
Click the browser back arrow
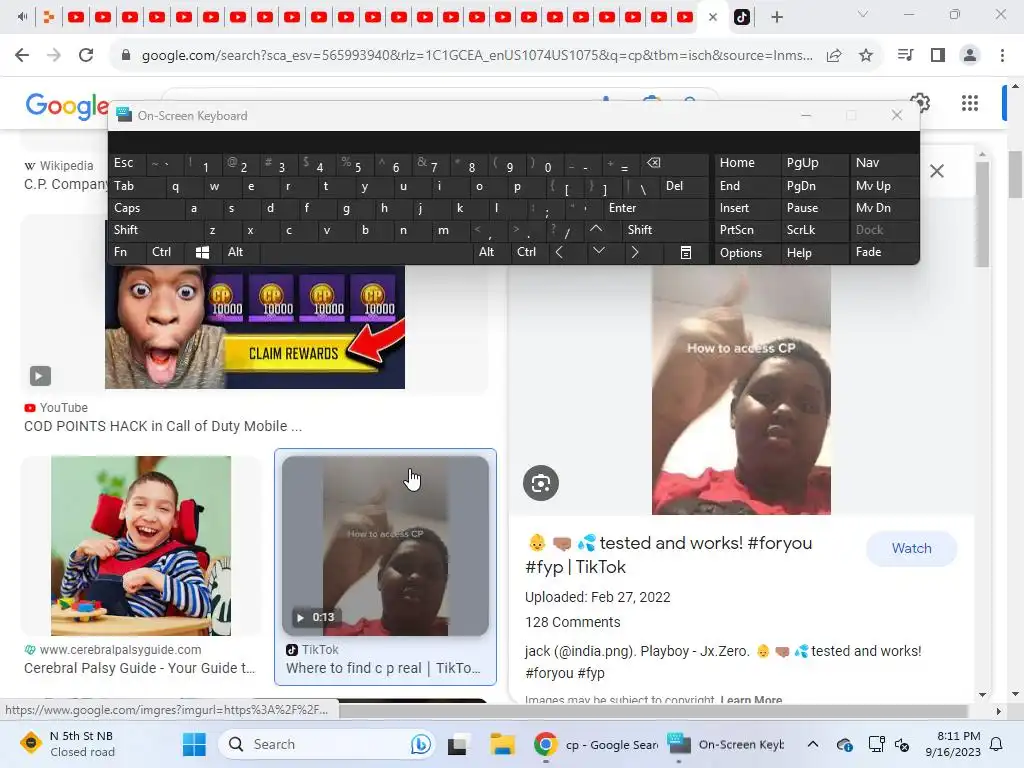pyautogui.click(x=22, y=56)
